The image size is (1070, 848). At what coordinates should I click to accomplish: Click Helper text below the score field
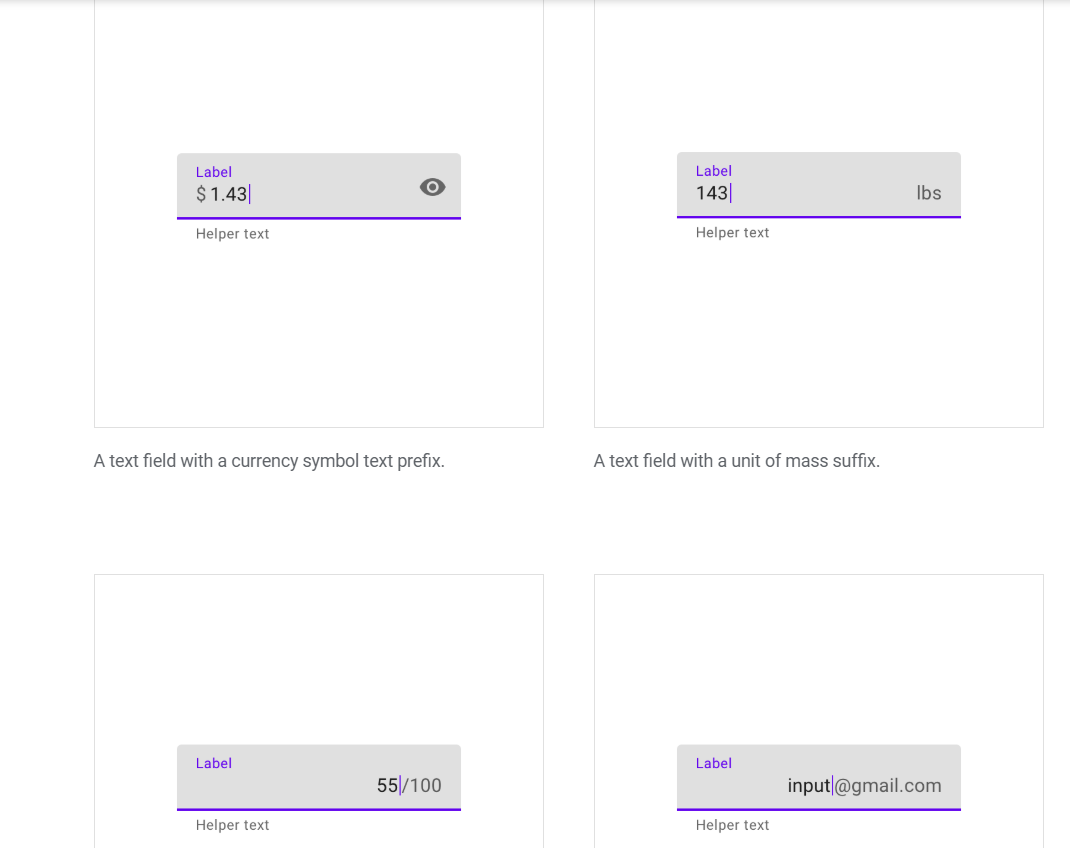coord(232,825)
